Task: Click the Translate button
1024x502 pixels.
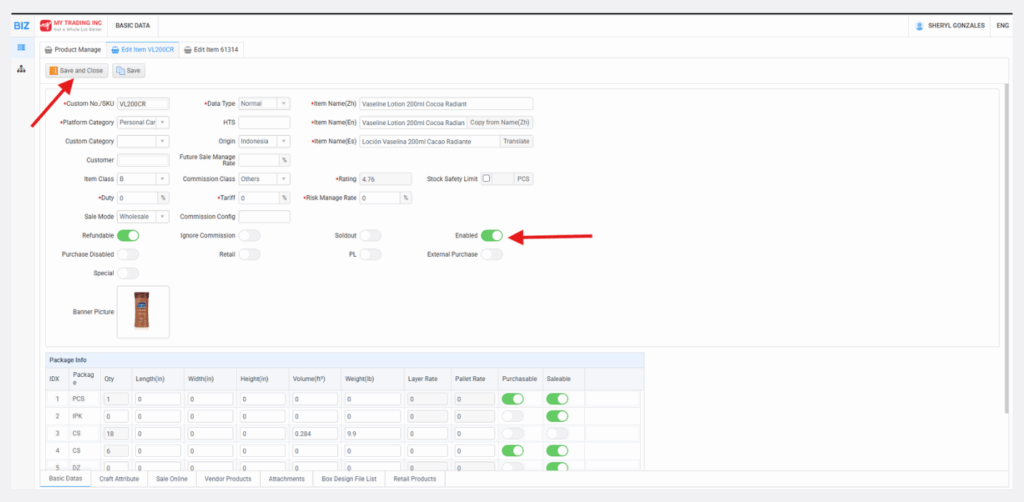Action: pos(515,141)
